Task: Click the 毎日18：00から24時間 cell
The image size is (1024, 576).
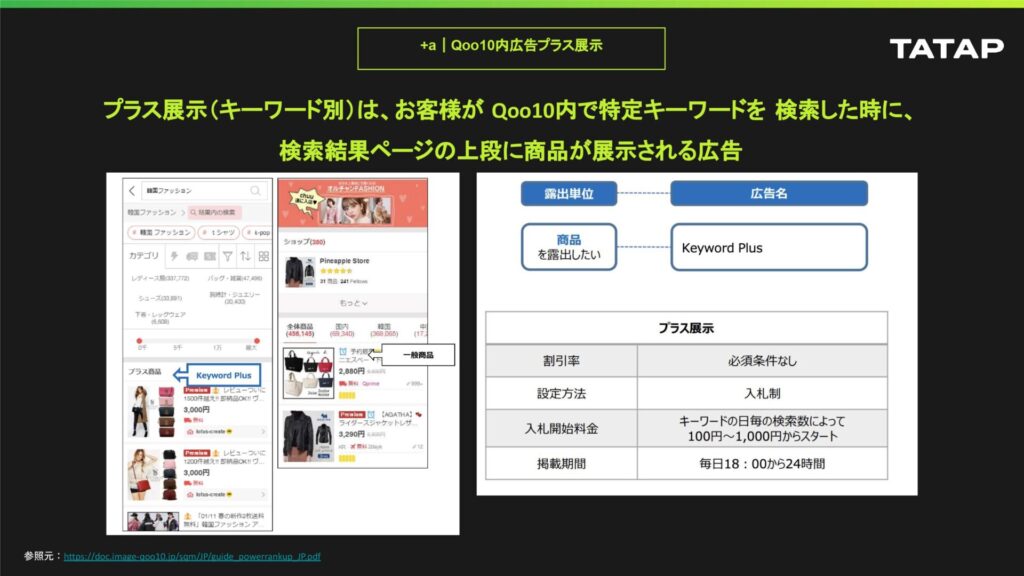Action: click(x=762, y=464)
